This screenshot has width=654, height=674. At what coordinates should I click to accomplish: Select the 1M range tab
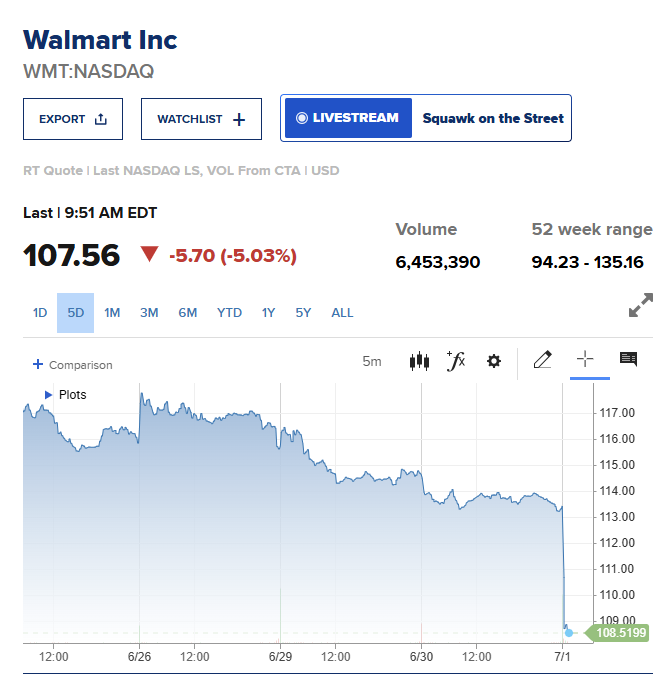[x=112, y=312]
